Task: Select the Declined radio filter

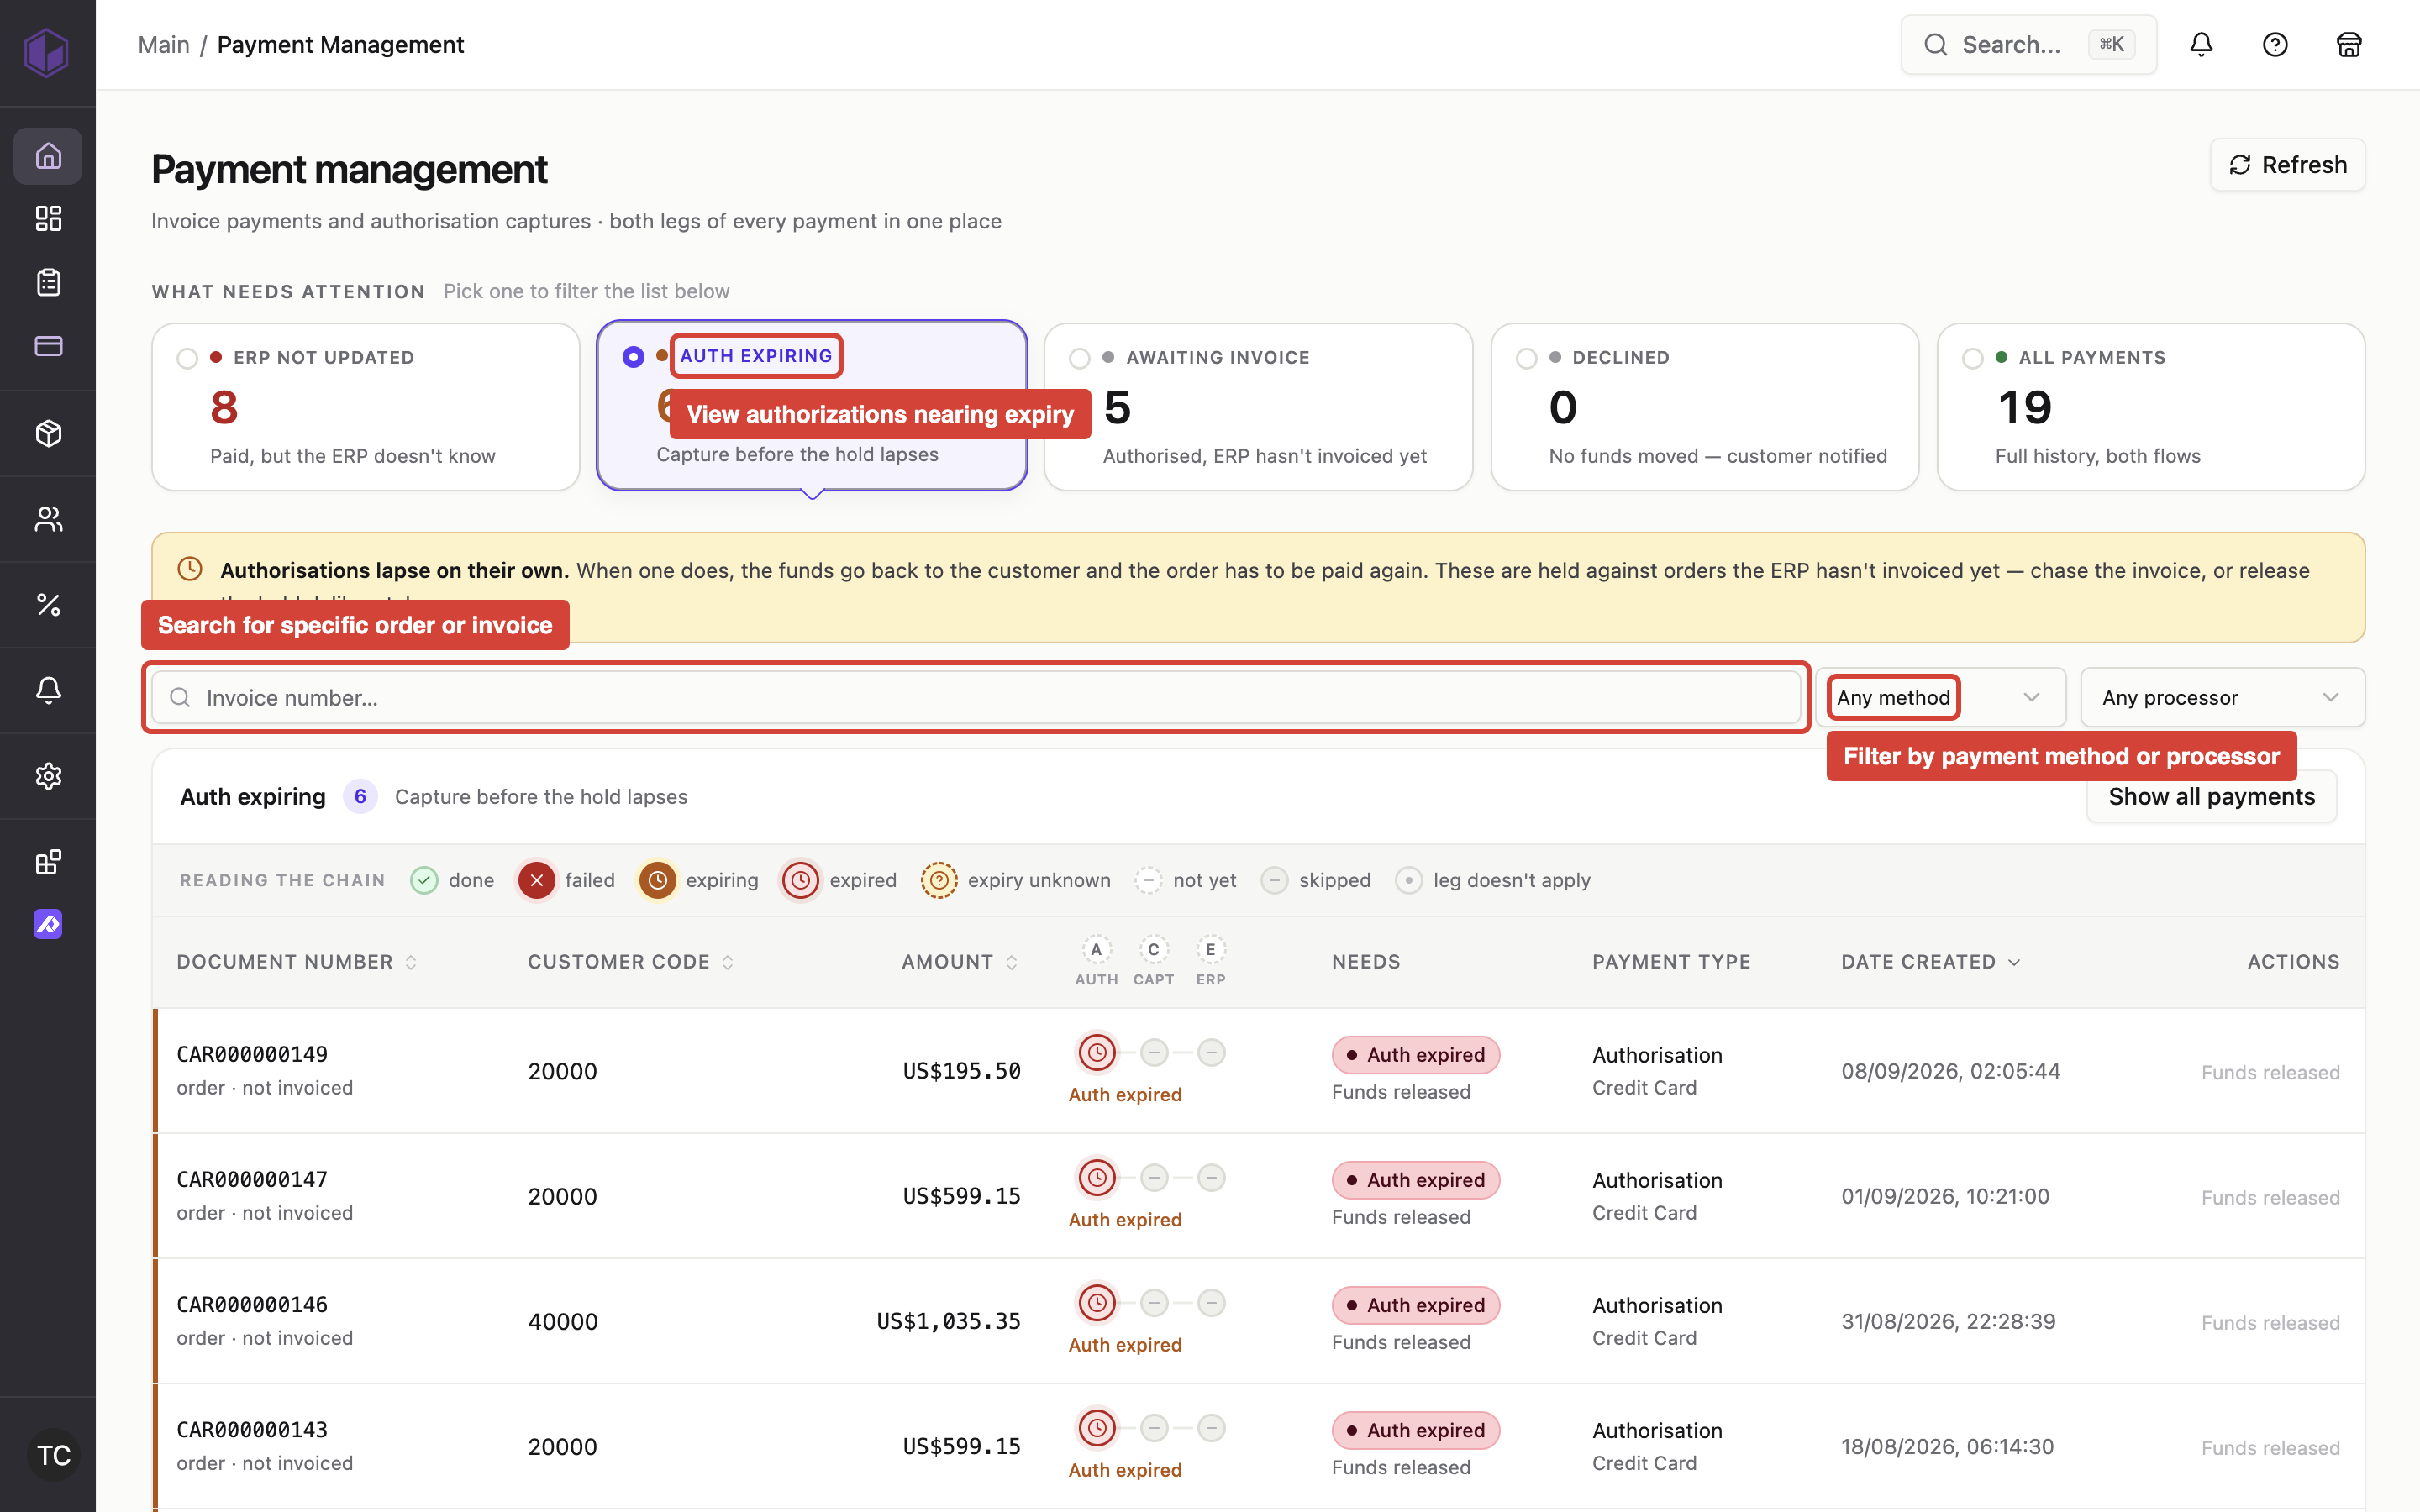Action: tap(1526, 358)
